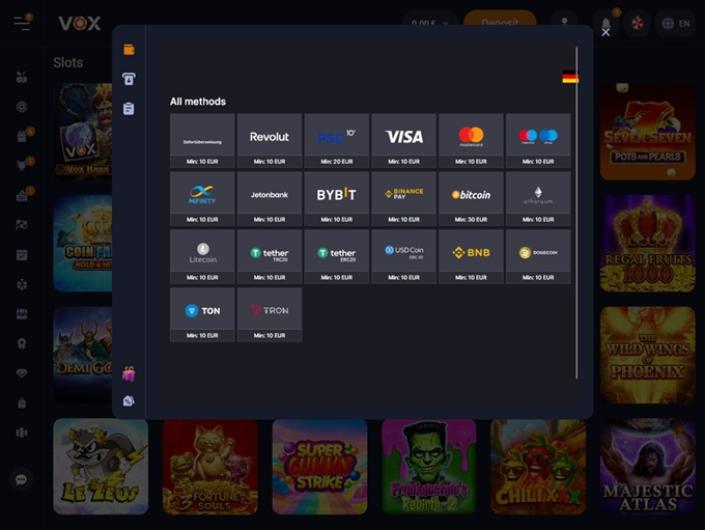Close the payment methods dialog
This screenshot has width=705, height=530.
pos(605,32)
